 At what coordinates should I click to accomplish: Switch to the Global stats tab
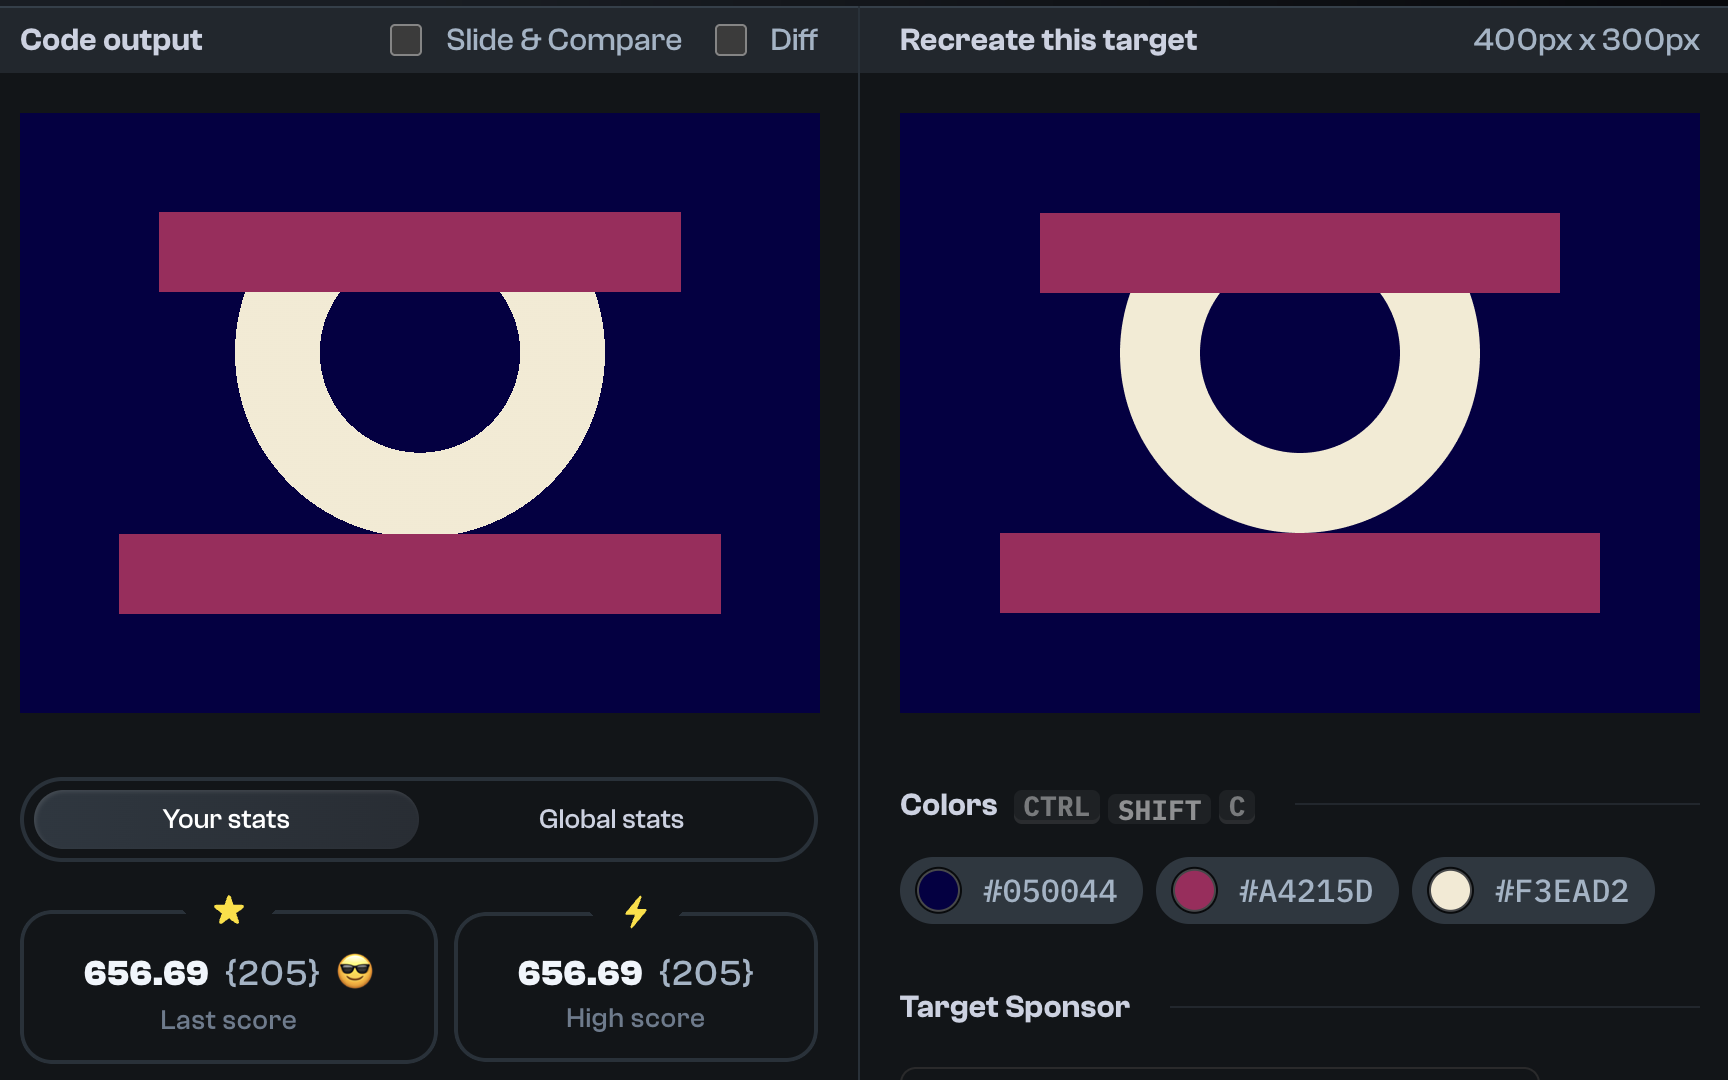pyautogui.click(x=611, y=819)
